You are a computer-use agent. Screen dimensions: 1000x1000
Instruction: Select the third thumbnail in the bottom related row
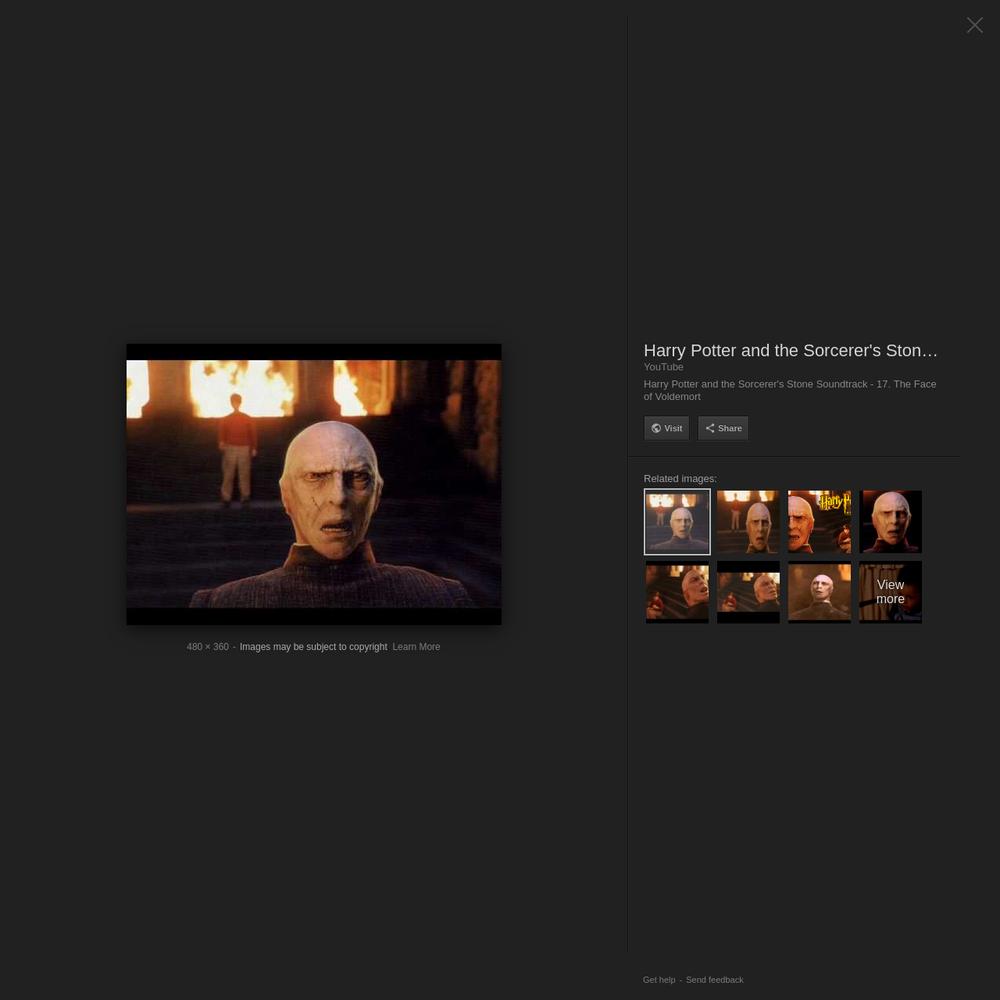click(x=819, y=592)
